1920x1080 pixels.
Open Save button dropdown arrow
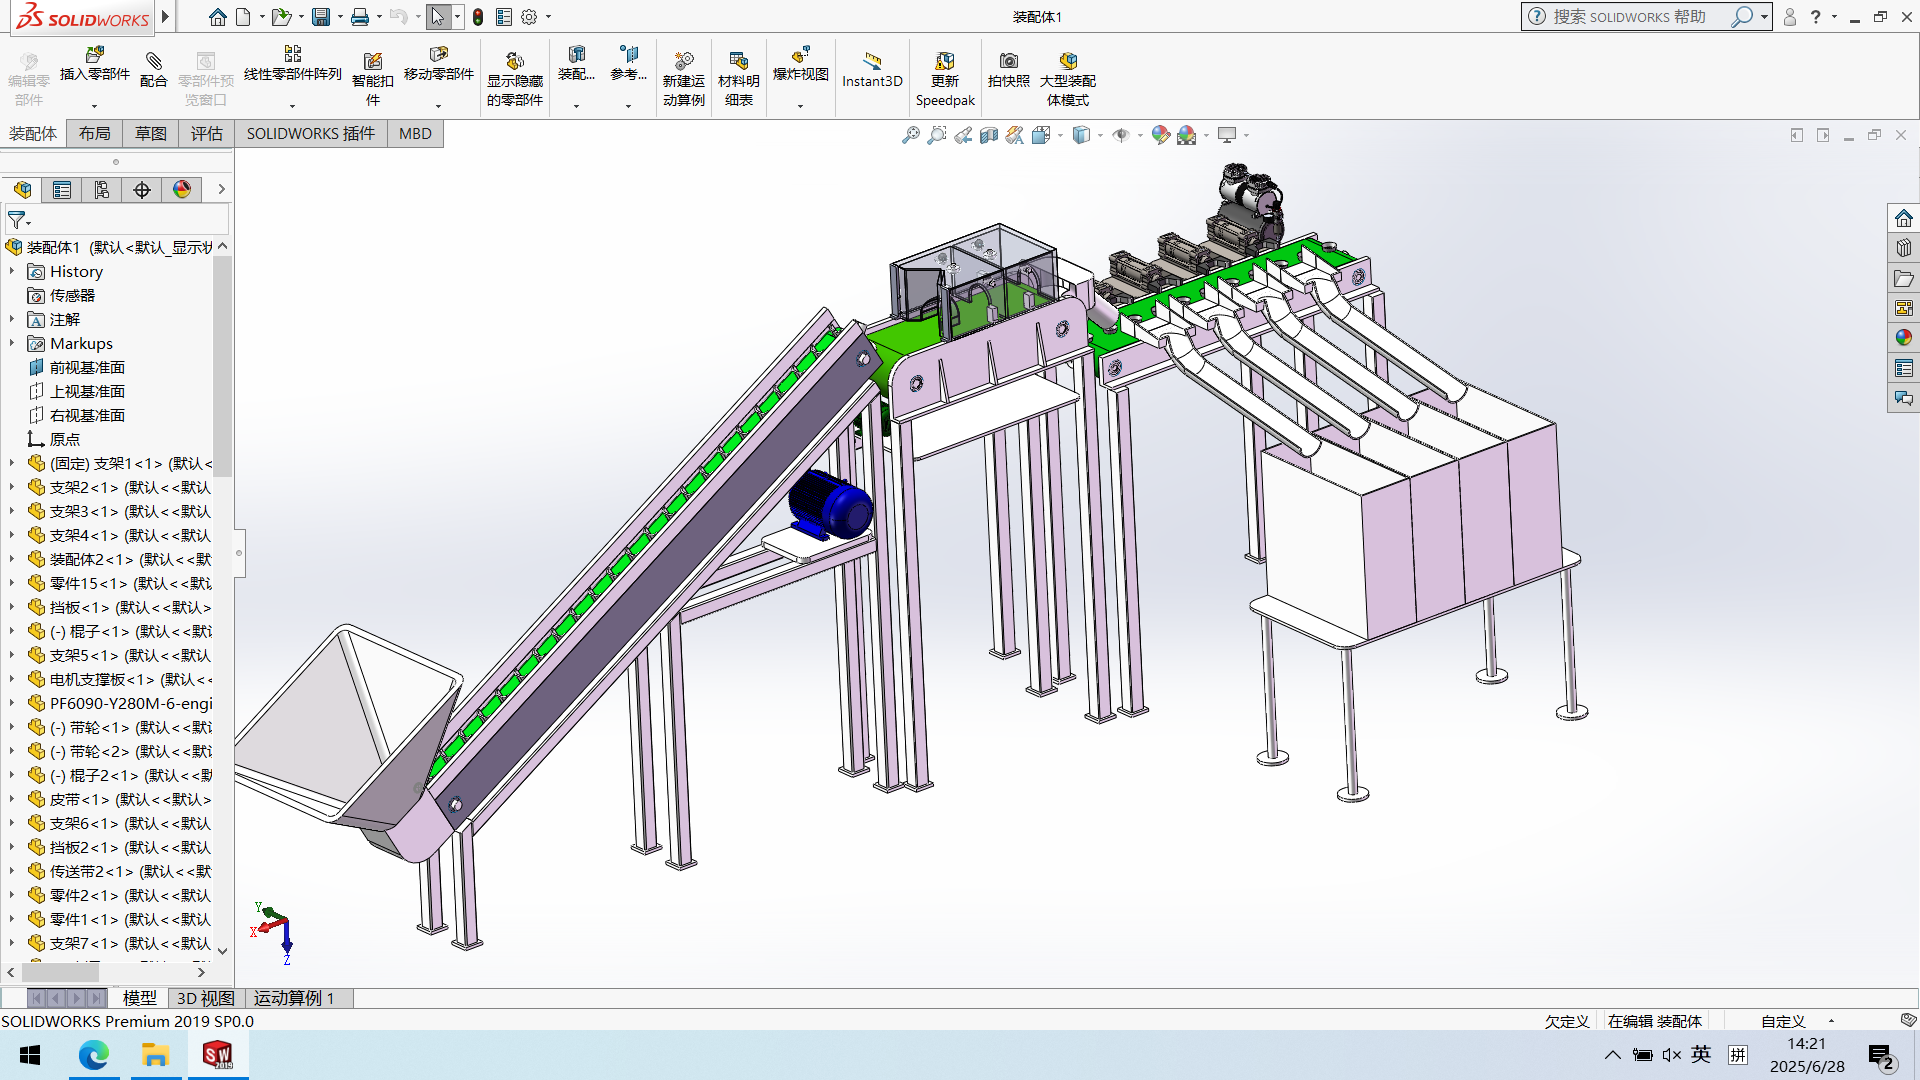click(340, 17)
